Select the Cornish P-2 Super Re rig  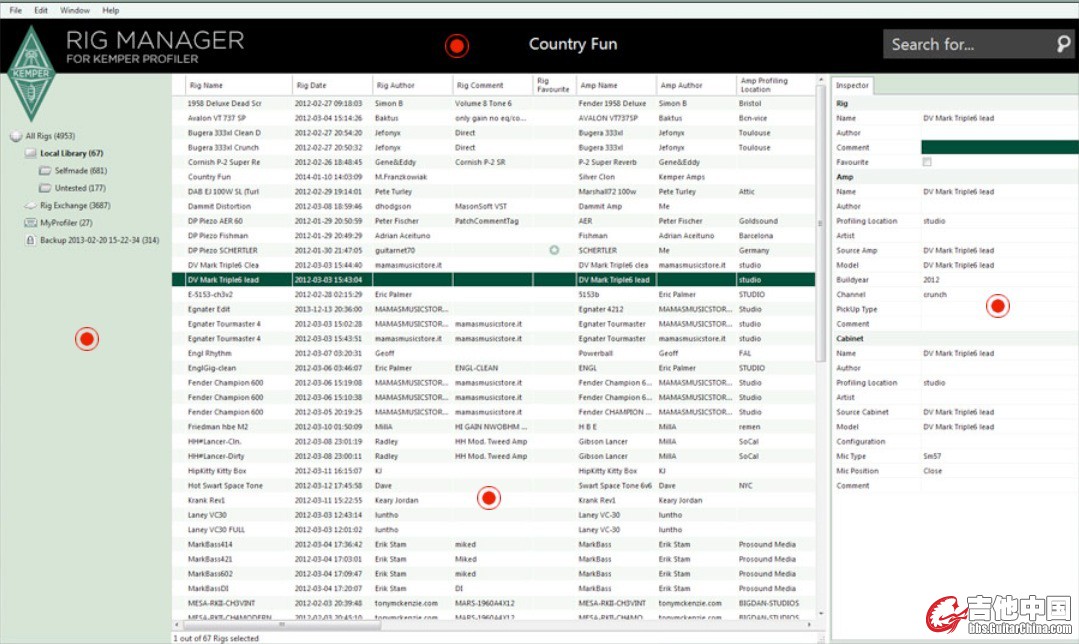[x=493, y=162]
